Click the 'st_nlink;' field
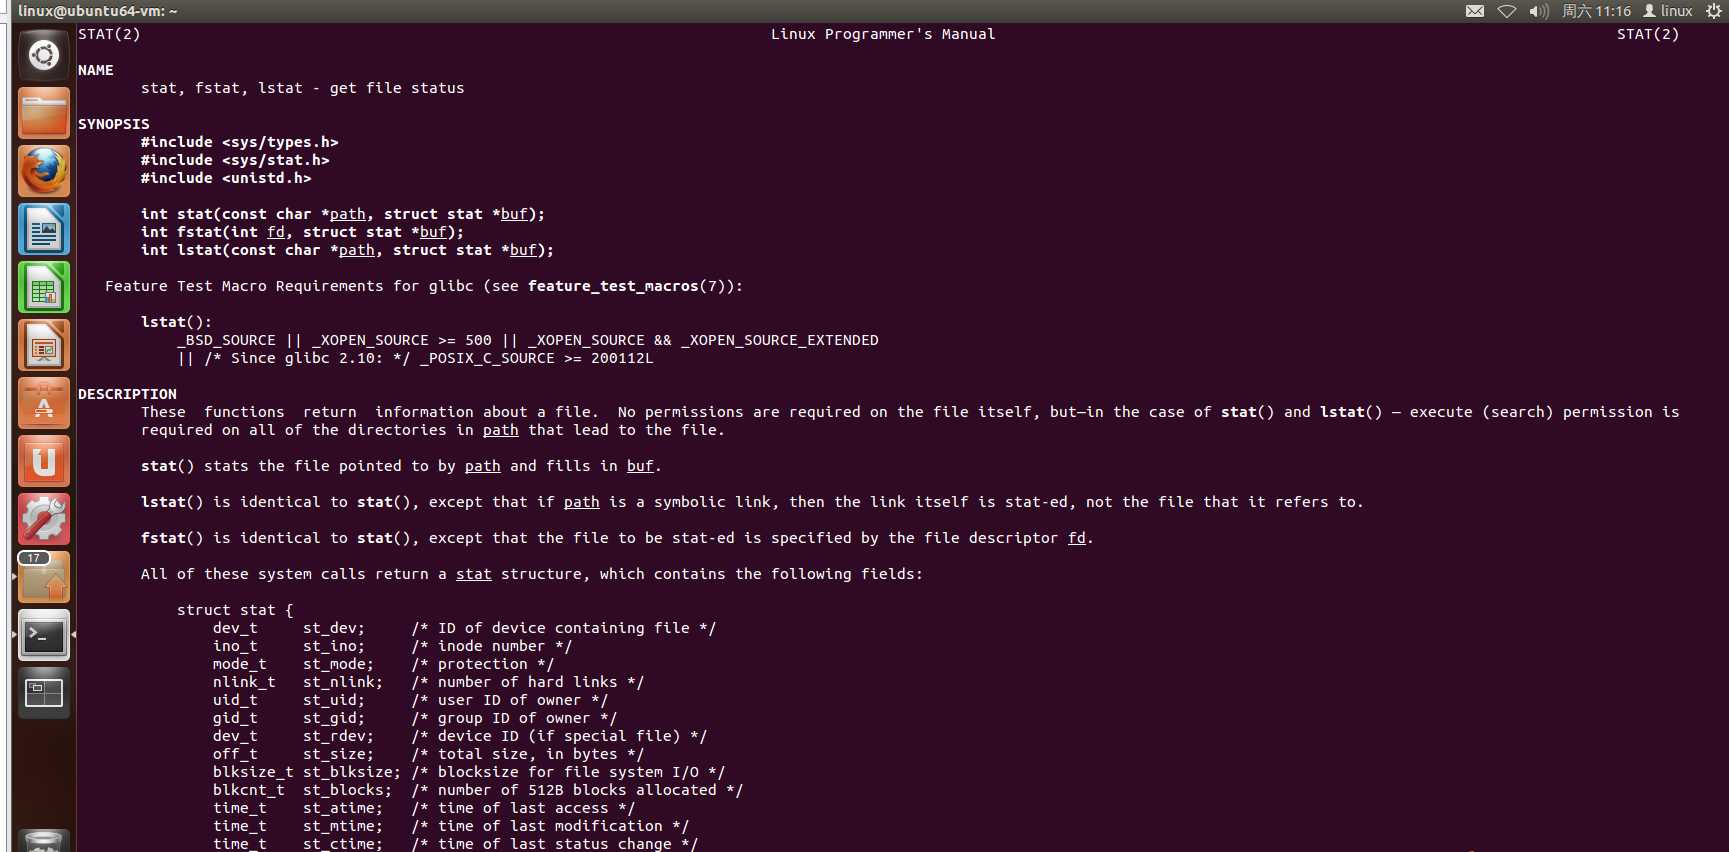 [x=343, y=682]
